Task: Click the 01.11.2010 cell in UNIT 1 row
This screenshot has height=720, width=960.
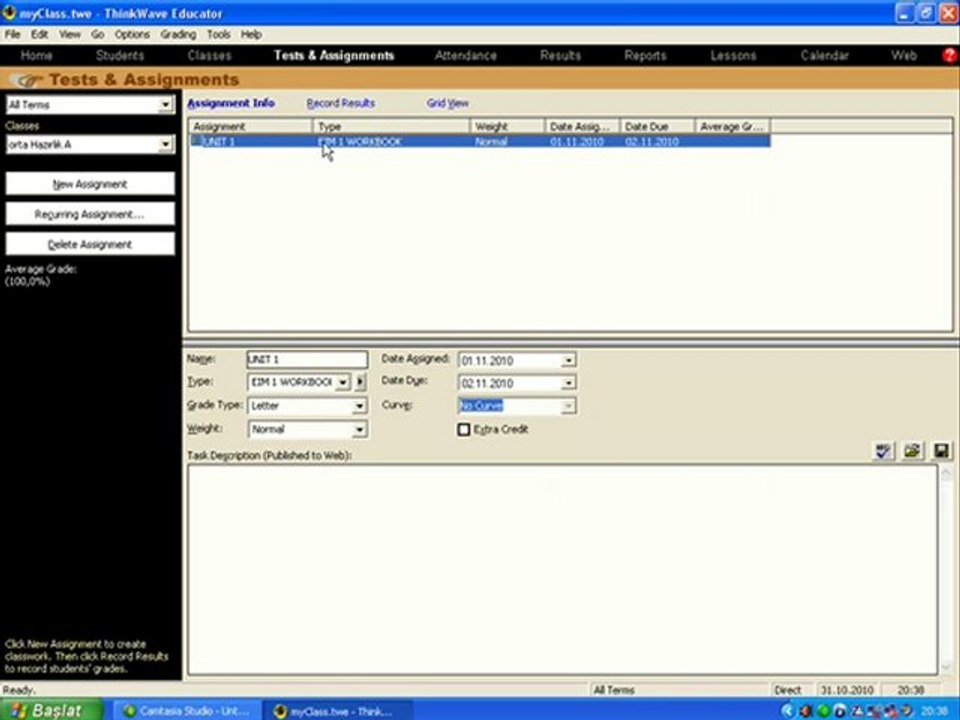Action: tap(577, 141)
